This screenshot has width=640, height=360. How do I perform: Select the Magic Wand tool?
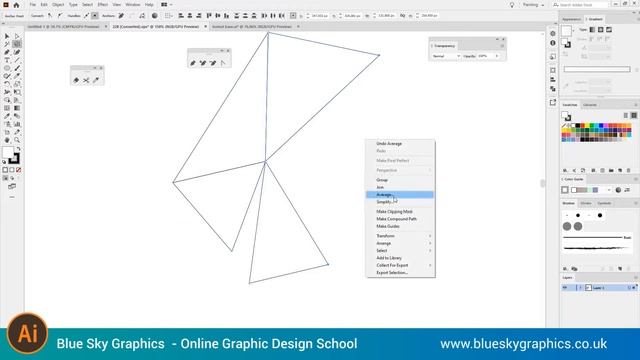tap(7, 44)
